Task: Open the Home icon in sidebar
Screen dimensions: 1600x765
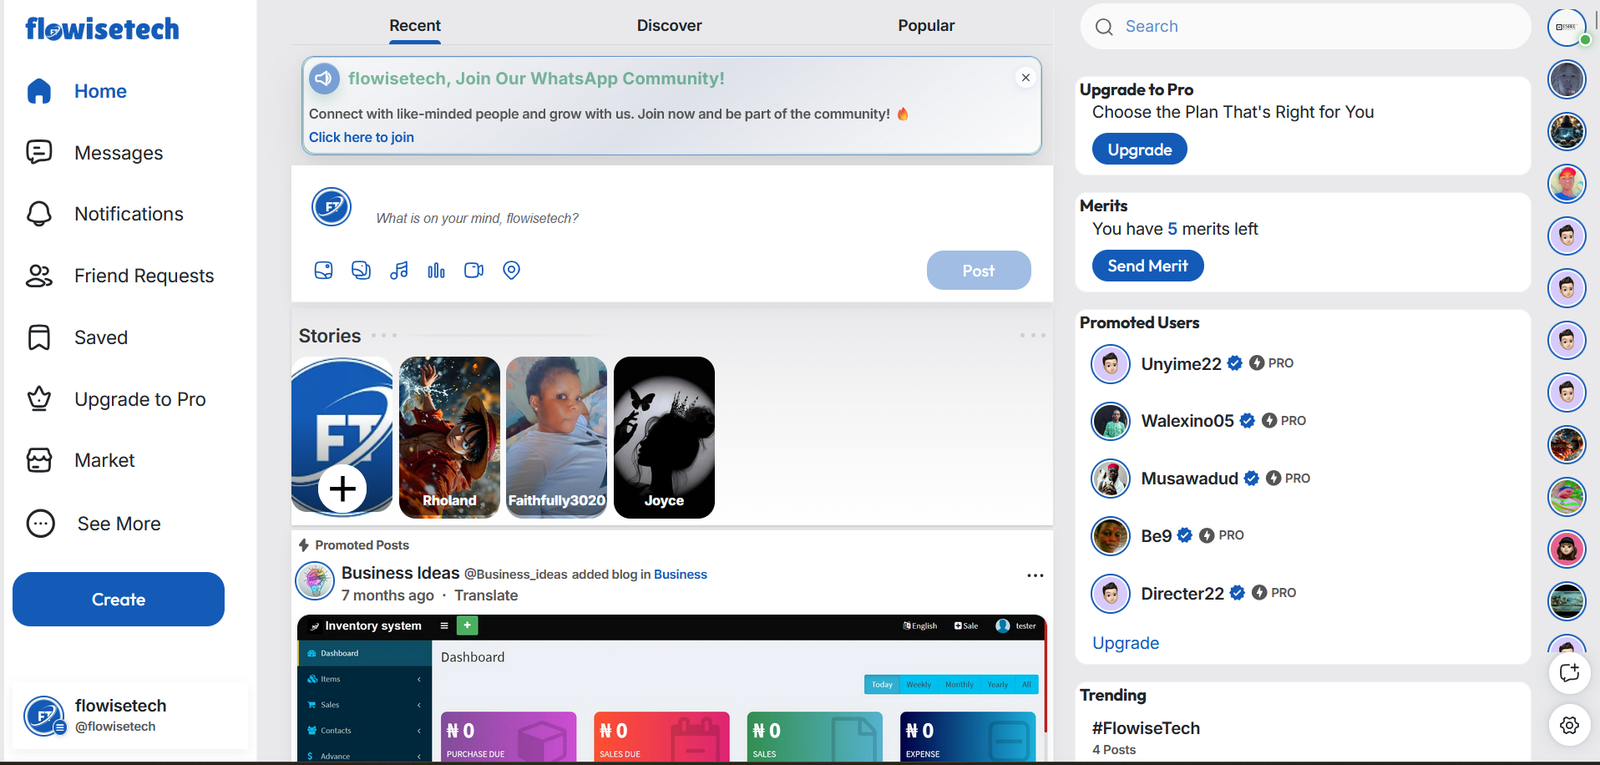Action: click(x=39, y=91)
